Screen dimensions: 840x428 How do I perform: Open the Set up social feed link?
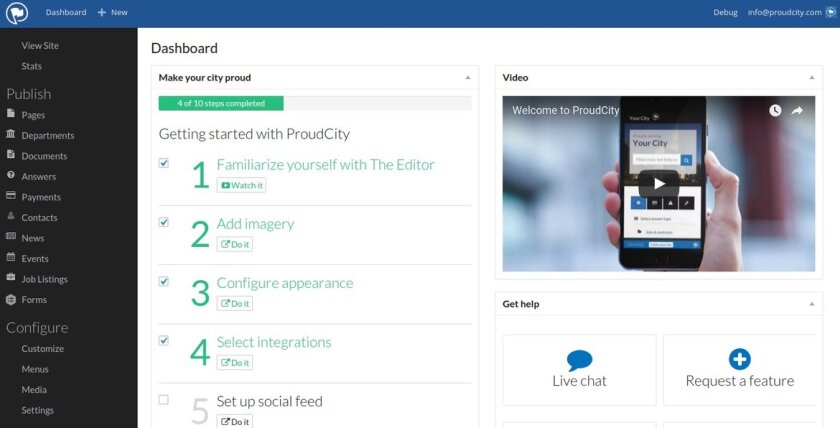click(x=269, y=401)
